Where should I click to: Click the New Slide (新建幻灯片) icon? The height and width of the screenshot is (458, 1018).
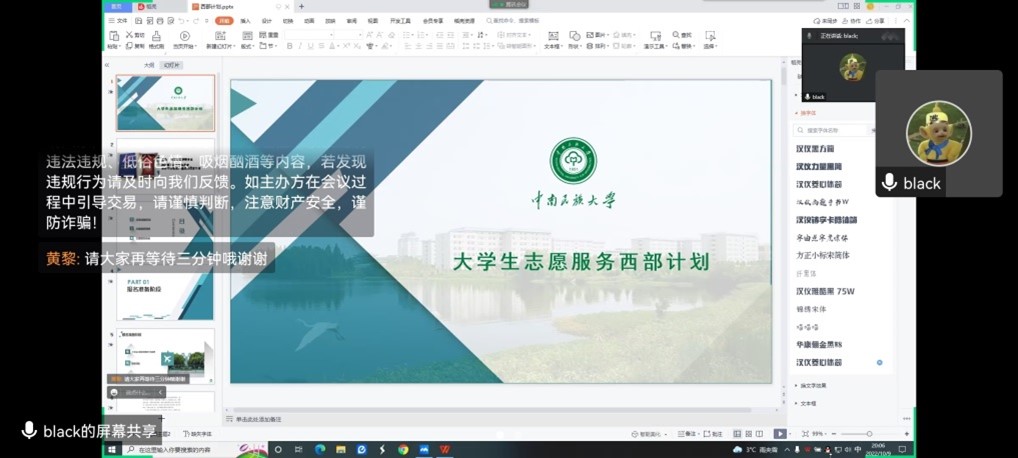pos(220,36)
